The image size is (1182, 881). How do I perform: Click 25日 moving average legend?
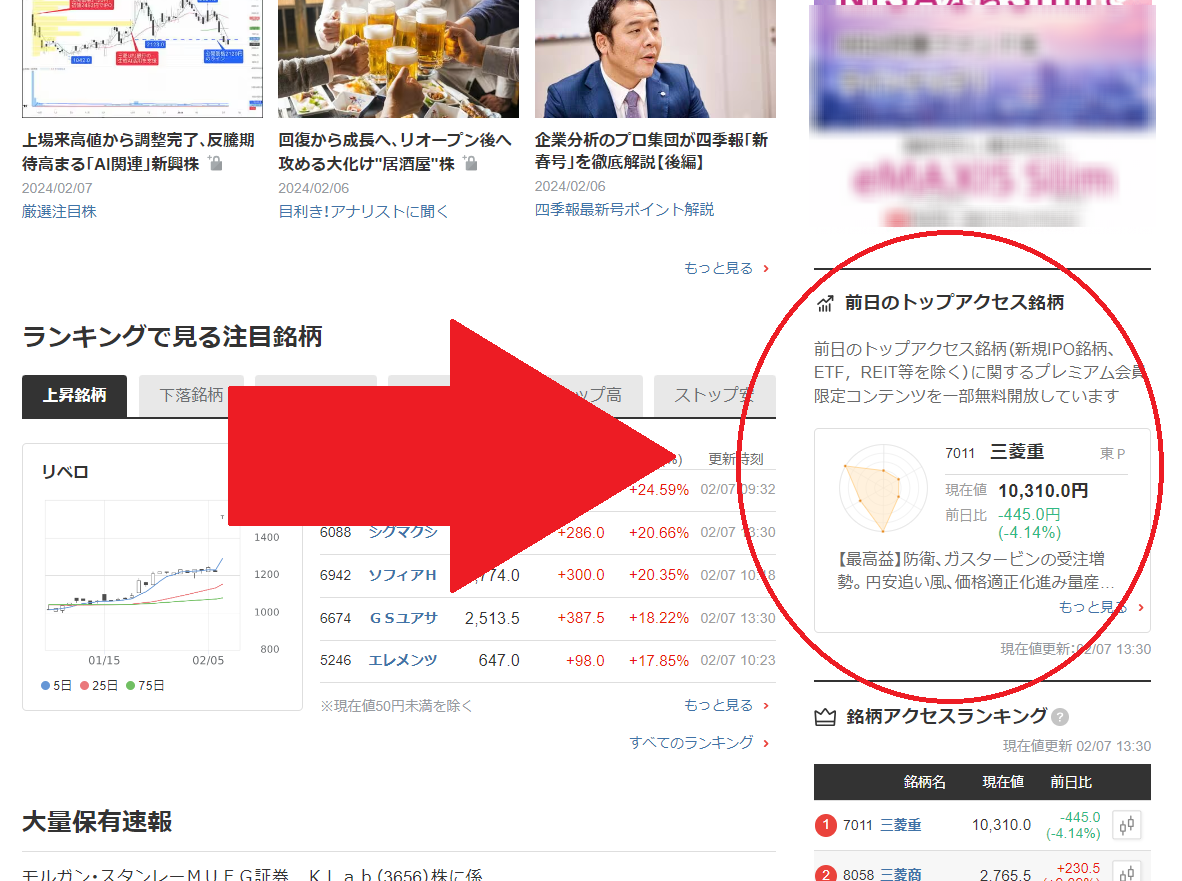[x=99, y=686]
